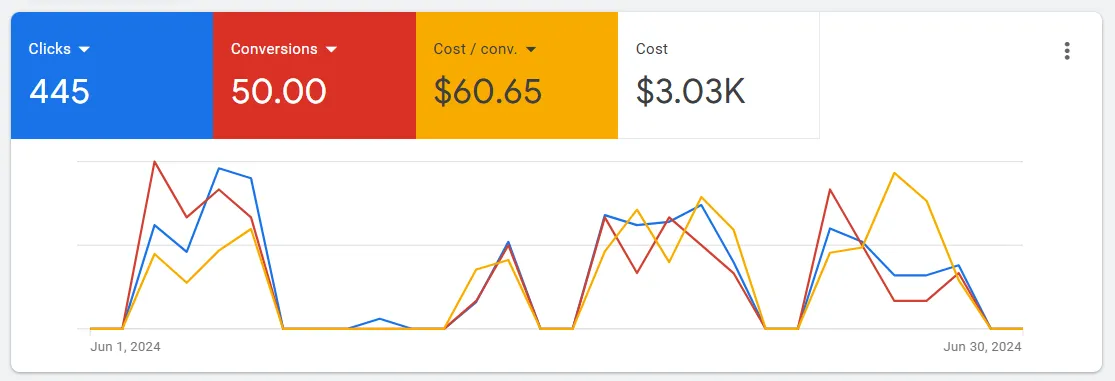
Task: Select the blue Clicks label
Action: (50, 49)
